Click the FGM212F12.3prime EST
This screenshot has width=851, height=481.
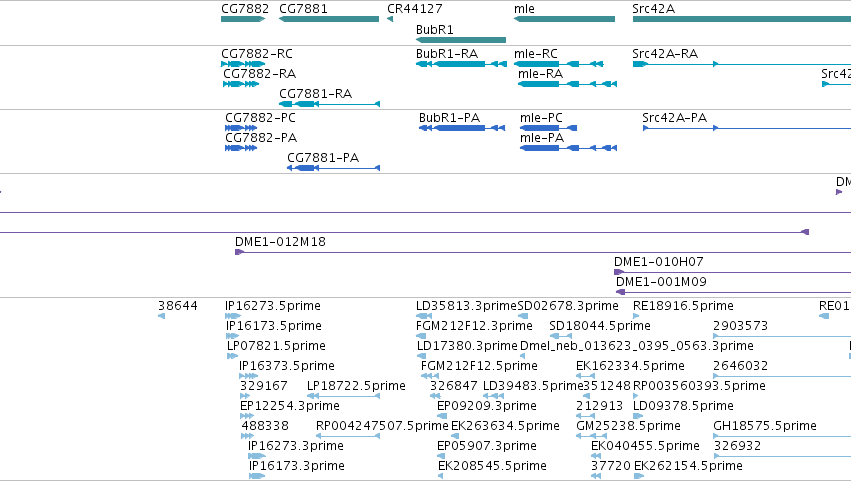tap(421, 336)
